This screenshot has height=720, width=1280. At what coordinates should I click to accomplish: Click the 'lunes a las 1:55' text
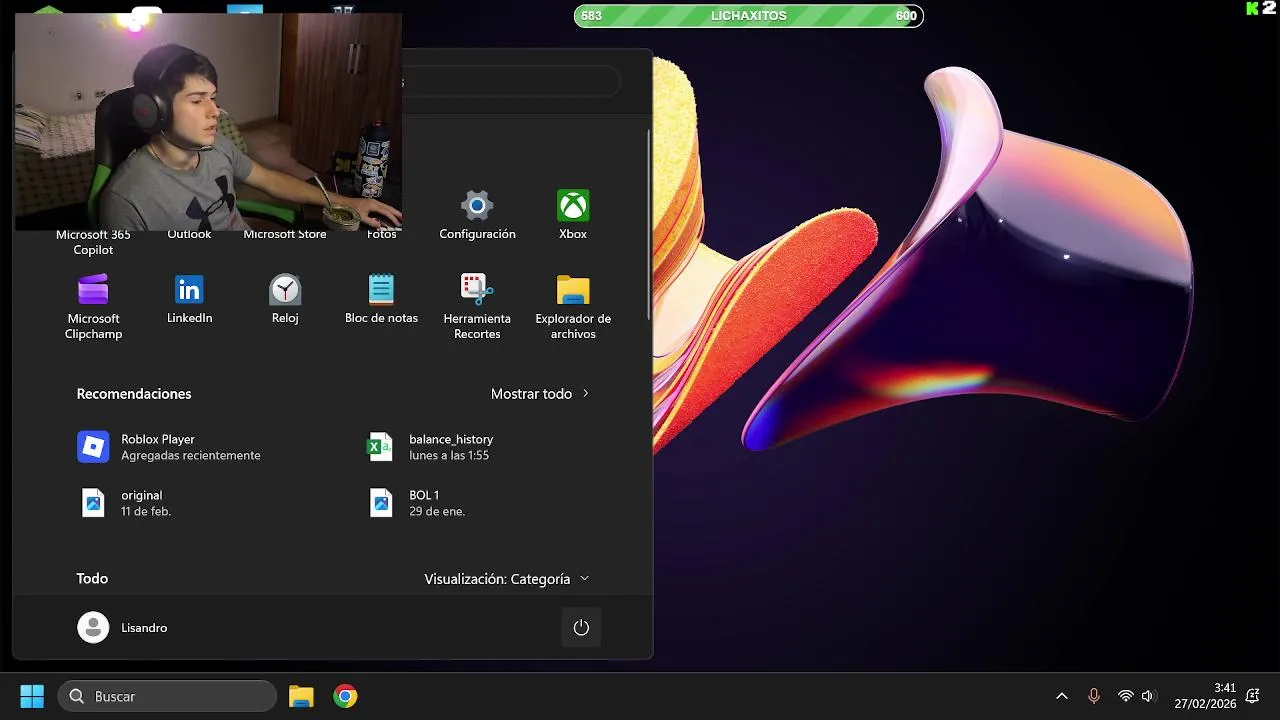pyautogui.click(x=449, y=455)
